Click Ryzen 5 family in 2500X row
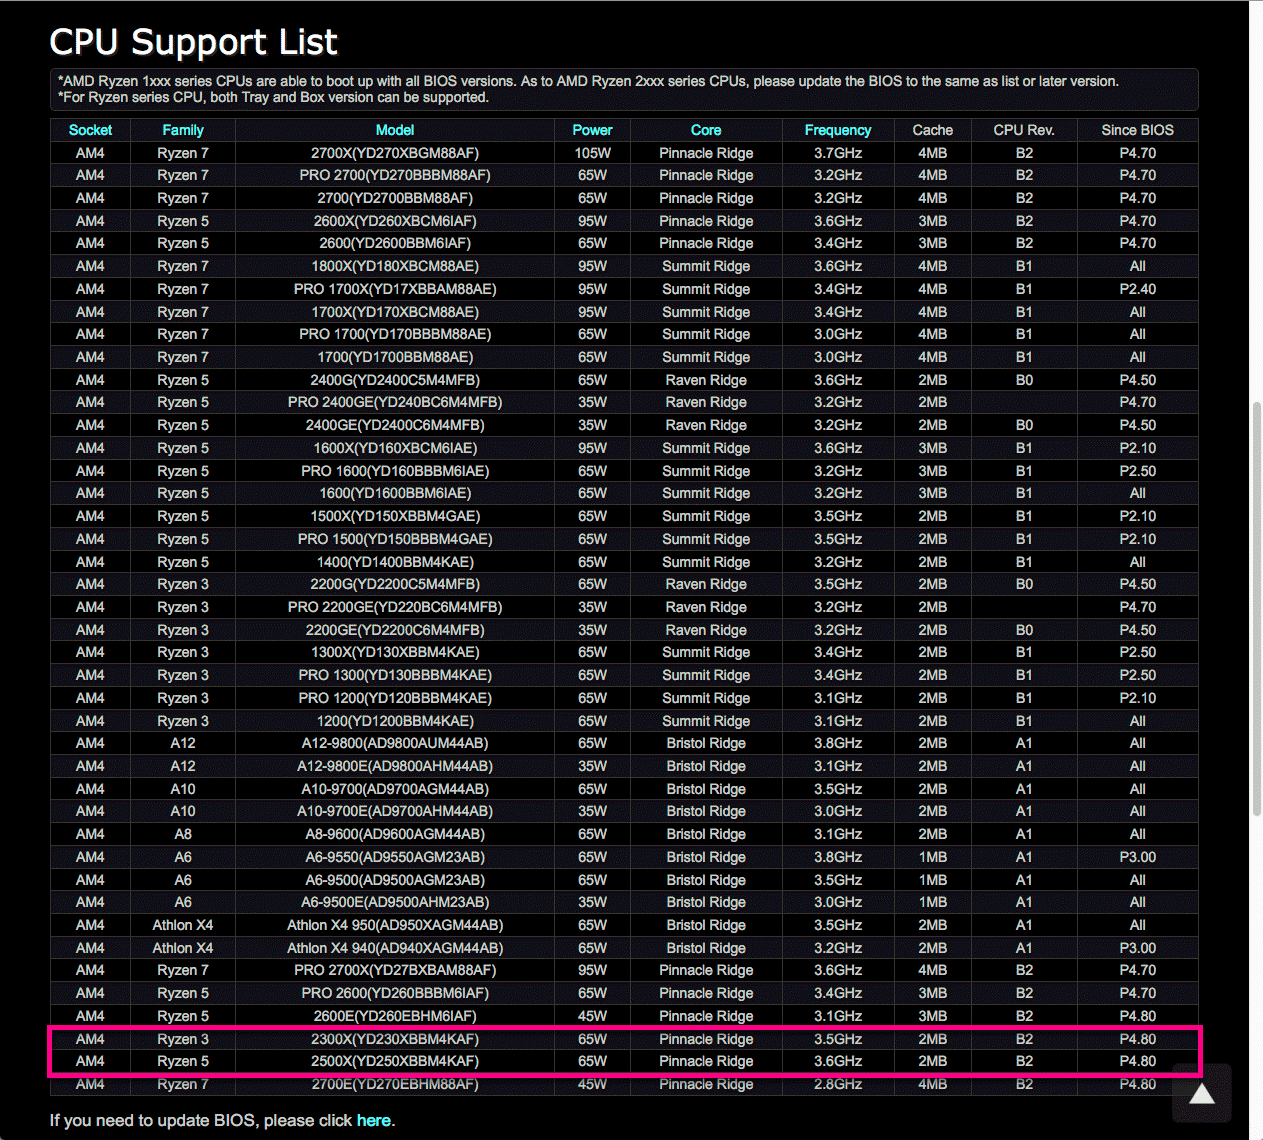The height and width of the screenshot is (1140, 1263). click(x=183, y=1061)
